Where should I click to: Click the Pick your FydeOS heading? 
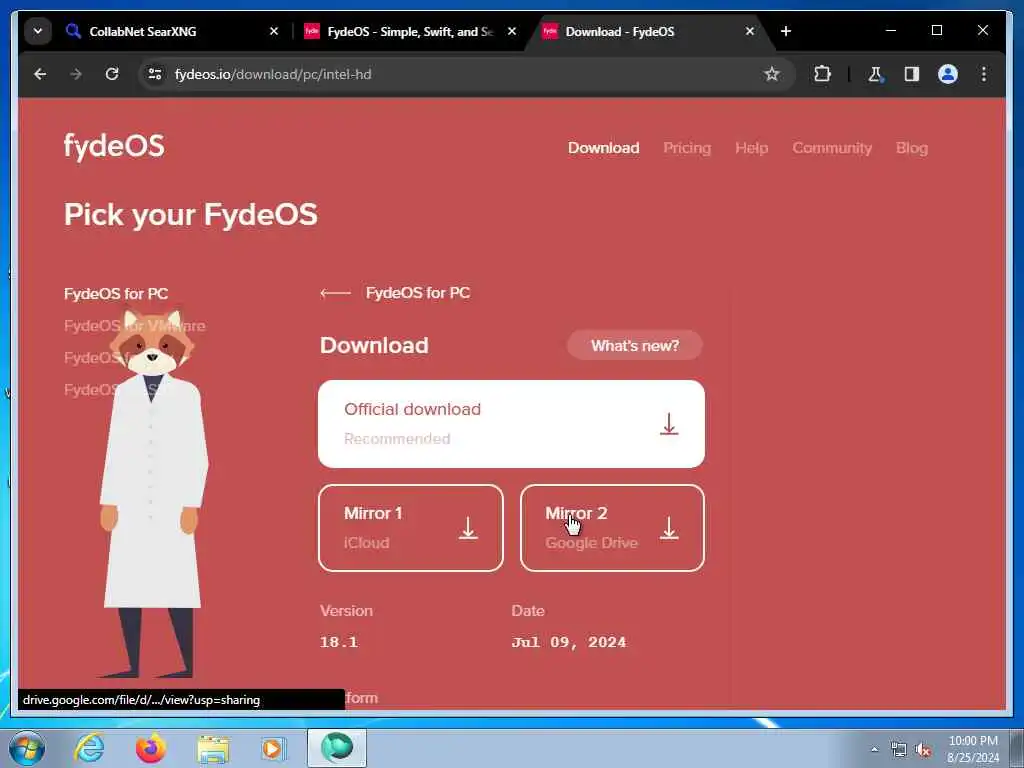pyautogui.click(x=191, y=215)
